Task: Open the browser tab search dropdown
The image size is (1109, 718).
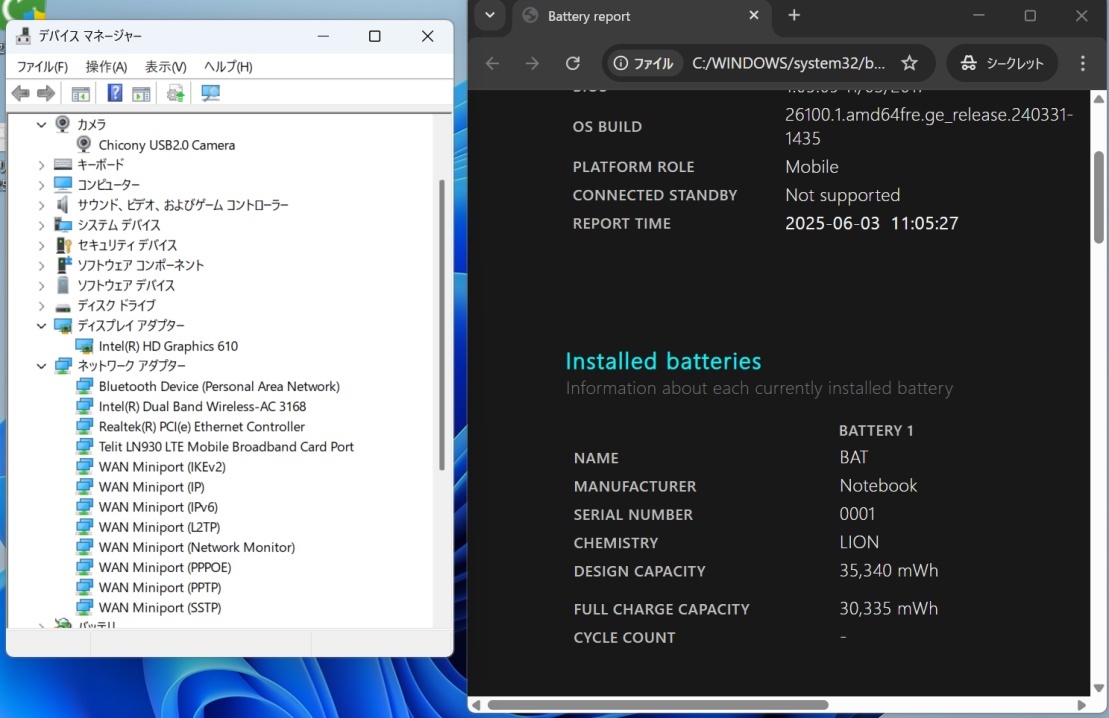Action: (x=489, y=16)
